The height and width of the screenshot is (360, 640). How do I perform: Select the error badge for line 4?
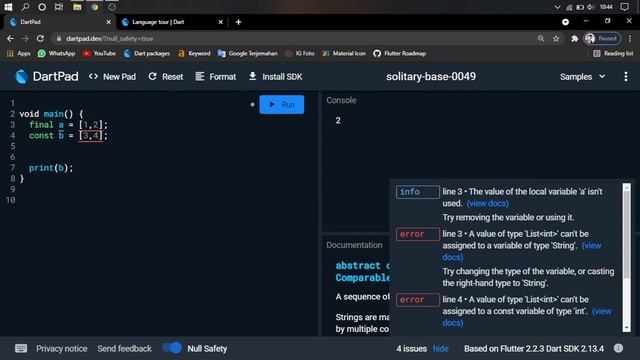(x=418, y=300)
